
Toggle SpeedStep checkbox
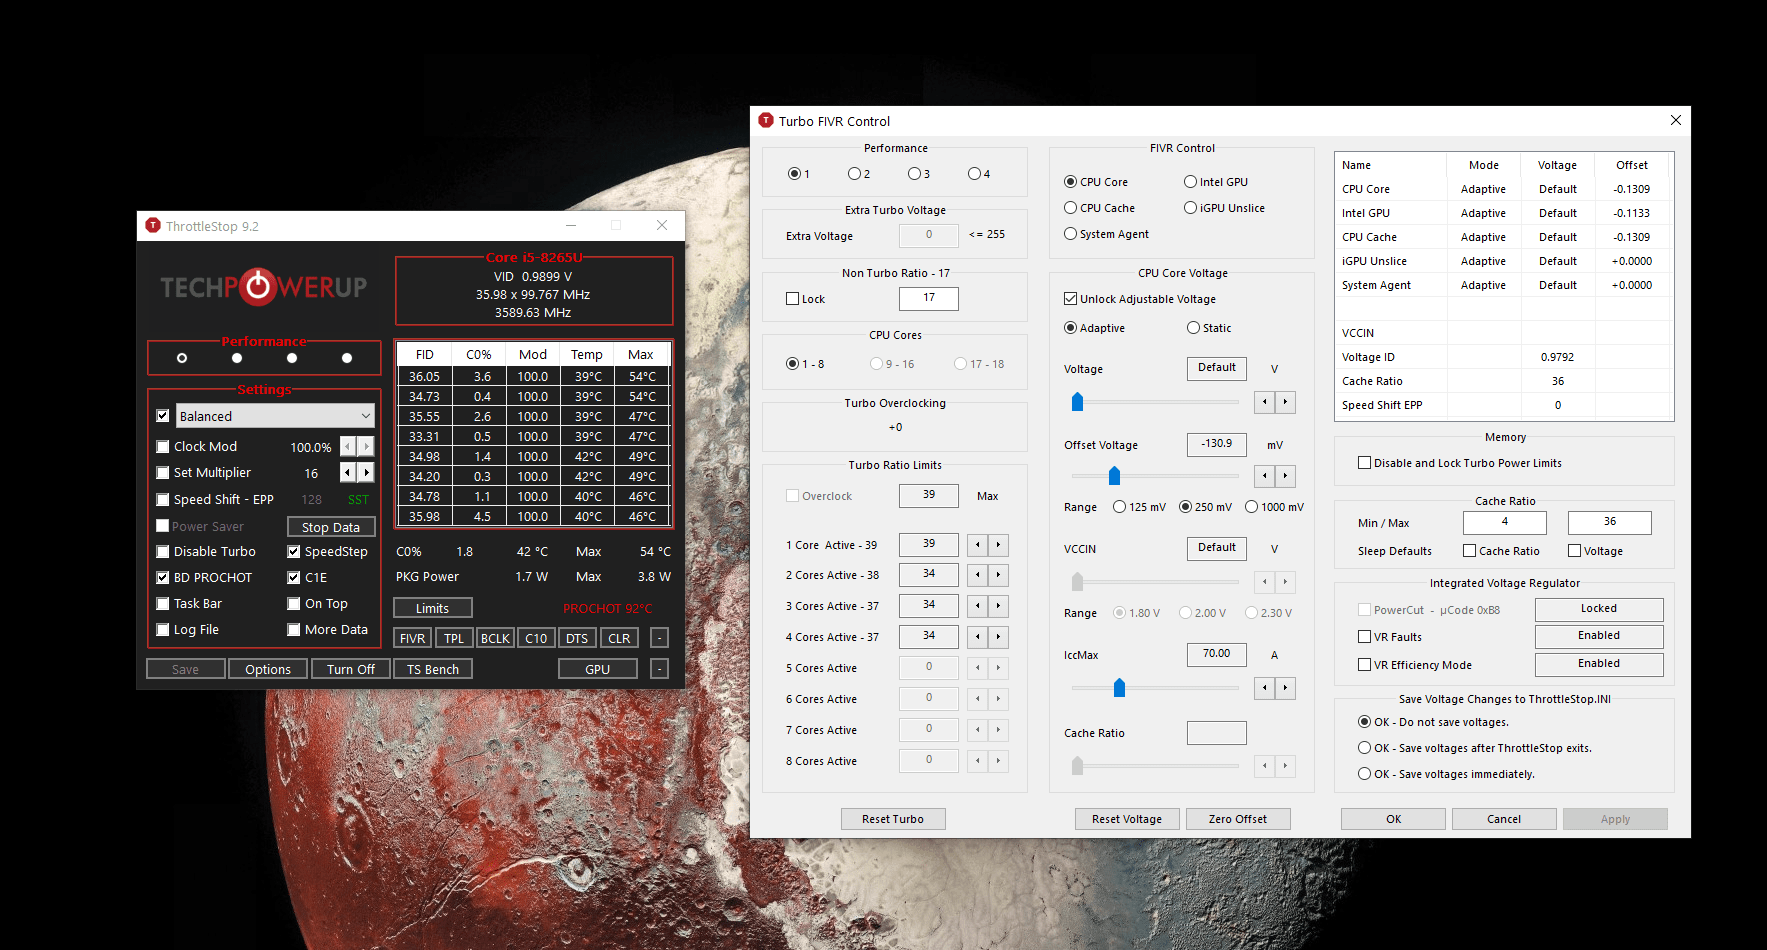[x=294, y=551]
